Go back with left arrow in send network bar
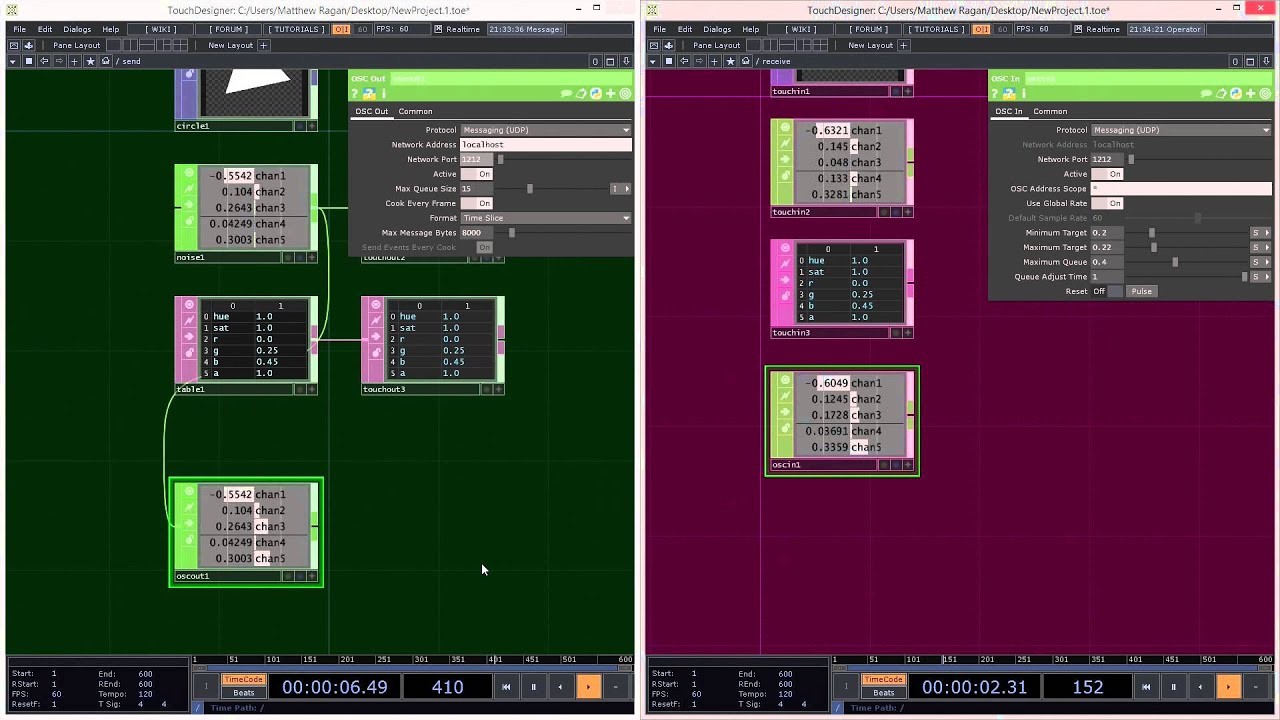1280x720 pixels. click(44, 61)
